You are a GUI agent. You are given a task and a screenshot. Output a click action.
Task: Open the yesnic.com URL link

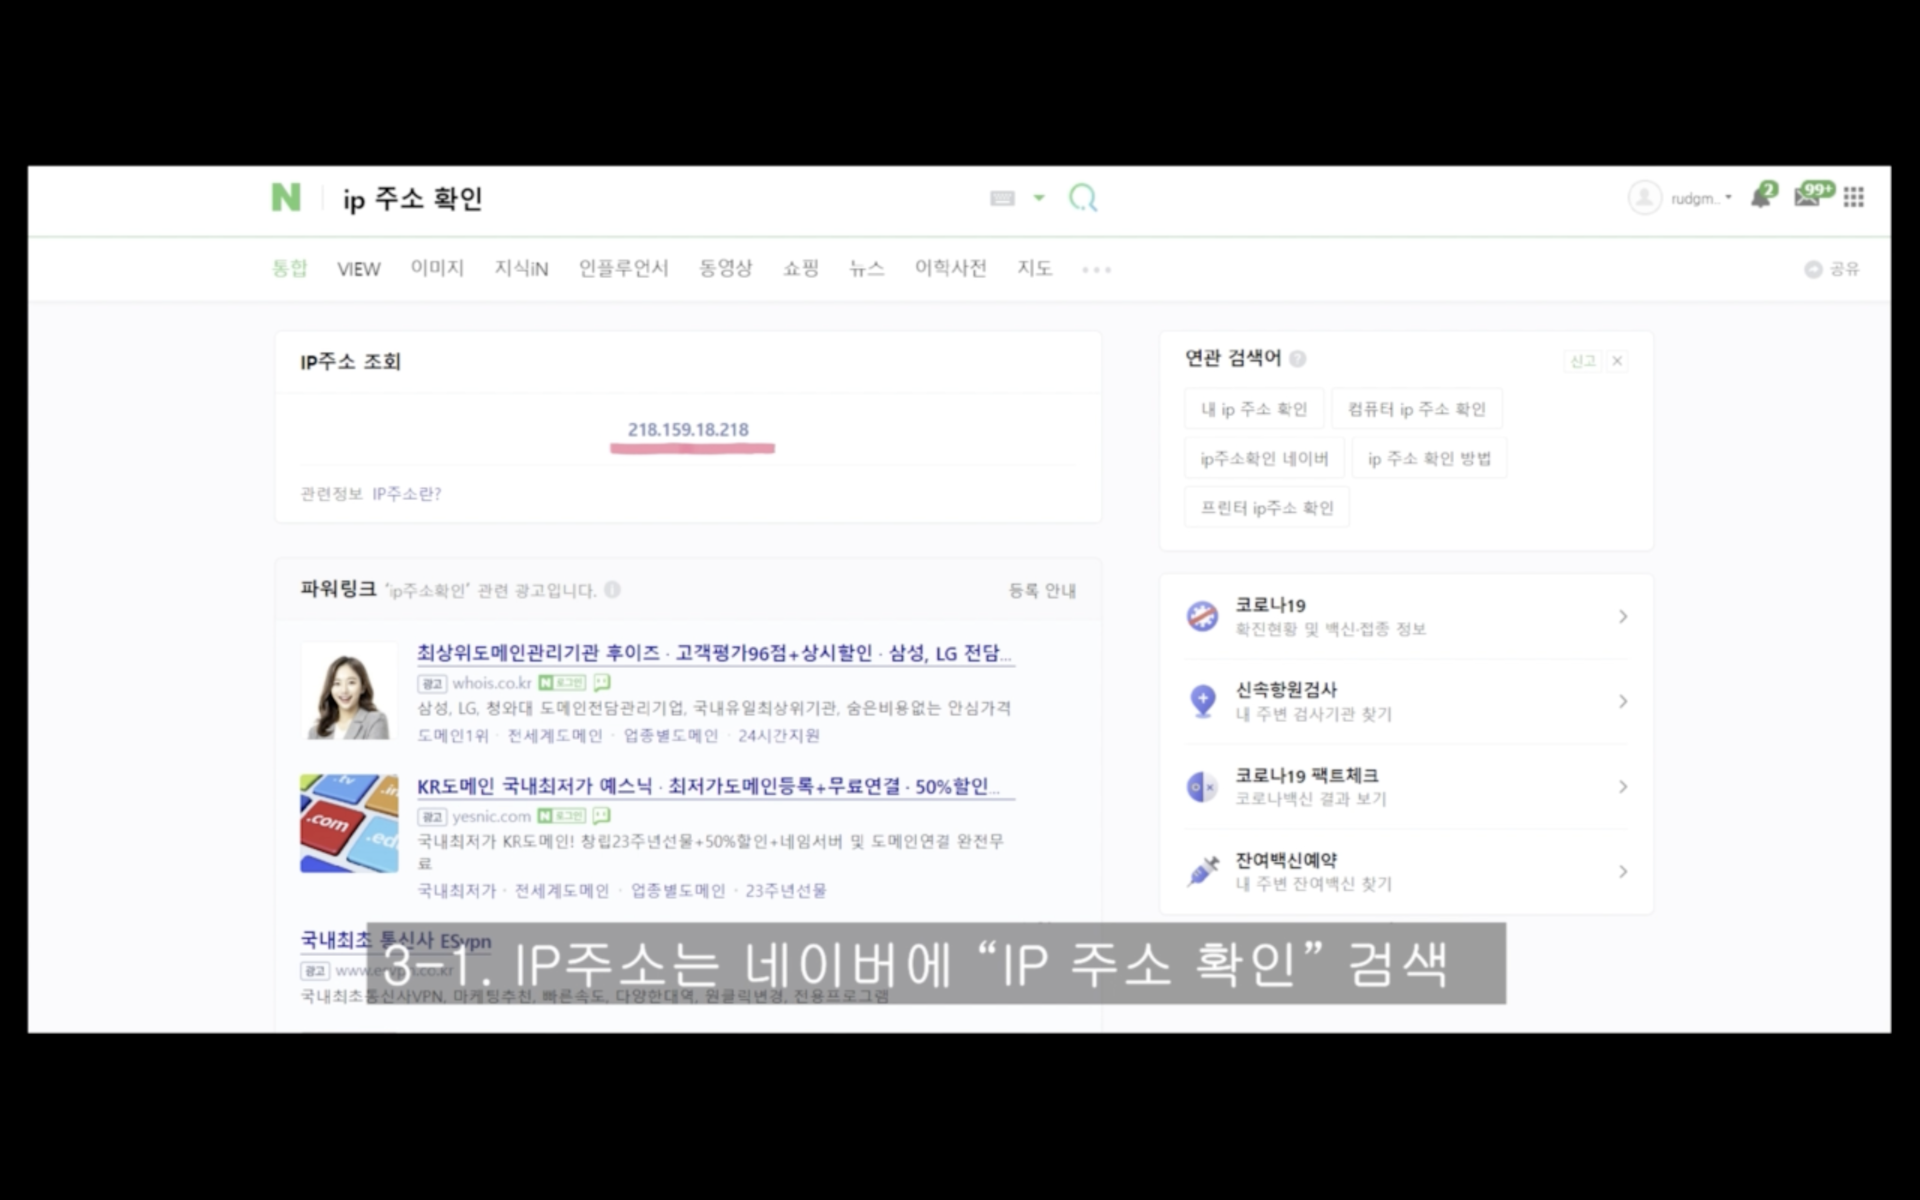pos(491,816)
